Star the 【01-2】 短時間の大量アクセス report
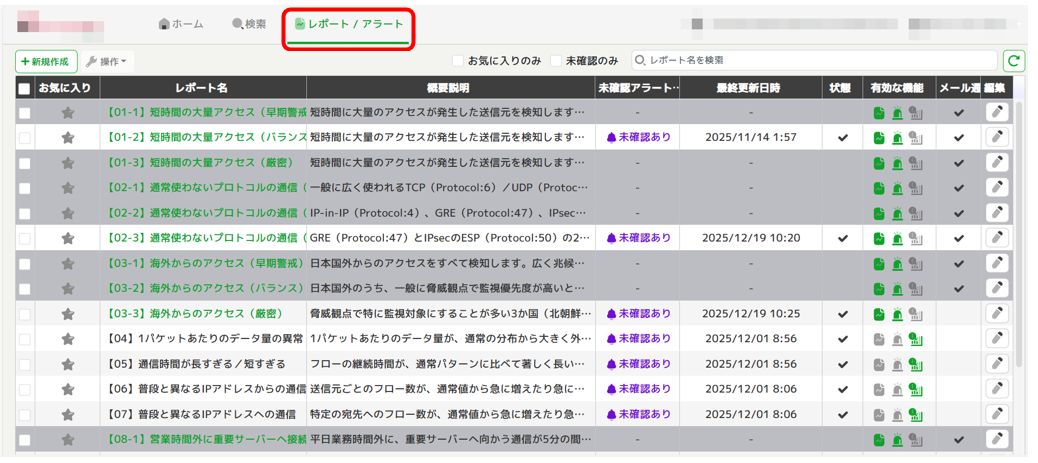Screen dimensions: 1038x463 68,138
